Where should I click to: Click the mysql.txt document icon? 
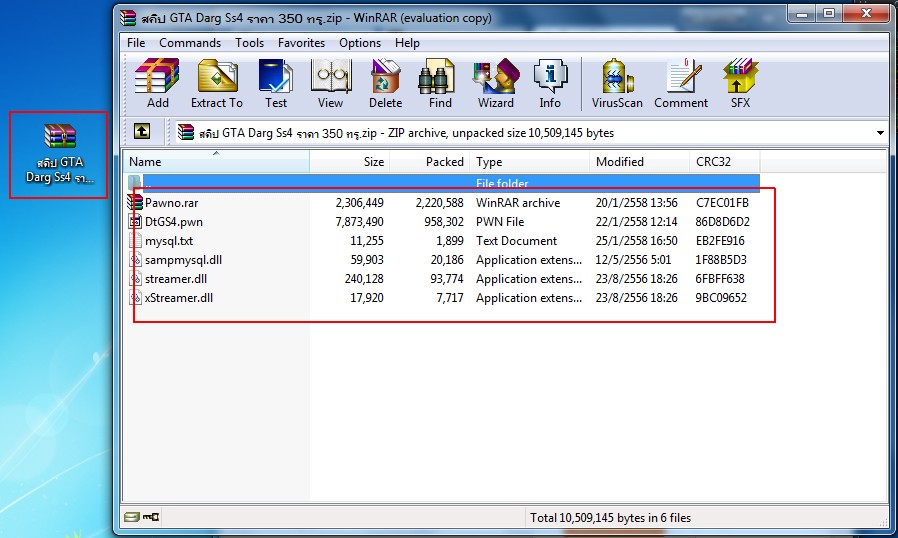point(136,241)
